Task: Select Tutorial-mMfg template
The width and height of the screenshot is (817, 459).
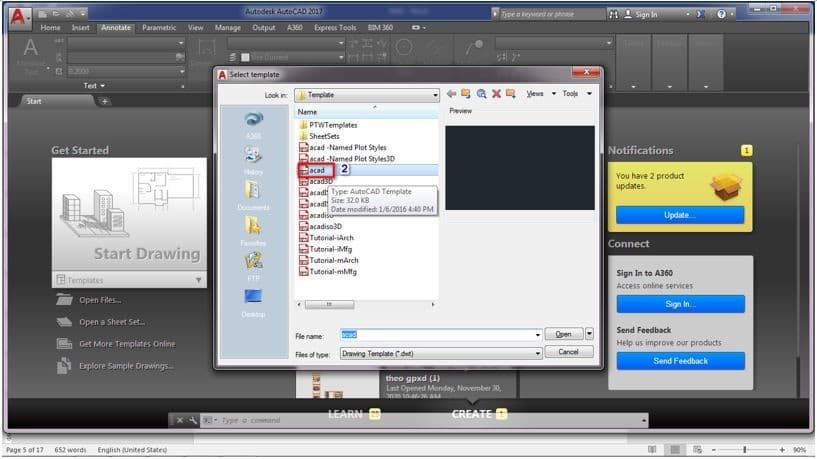Action: [x=328, y=271]
